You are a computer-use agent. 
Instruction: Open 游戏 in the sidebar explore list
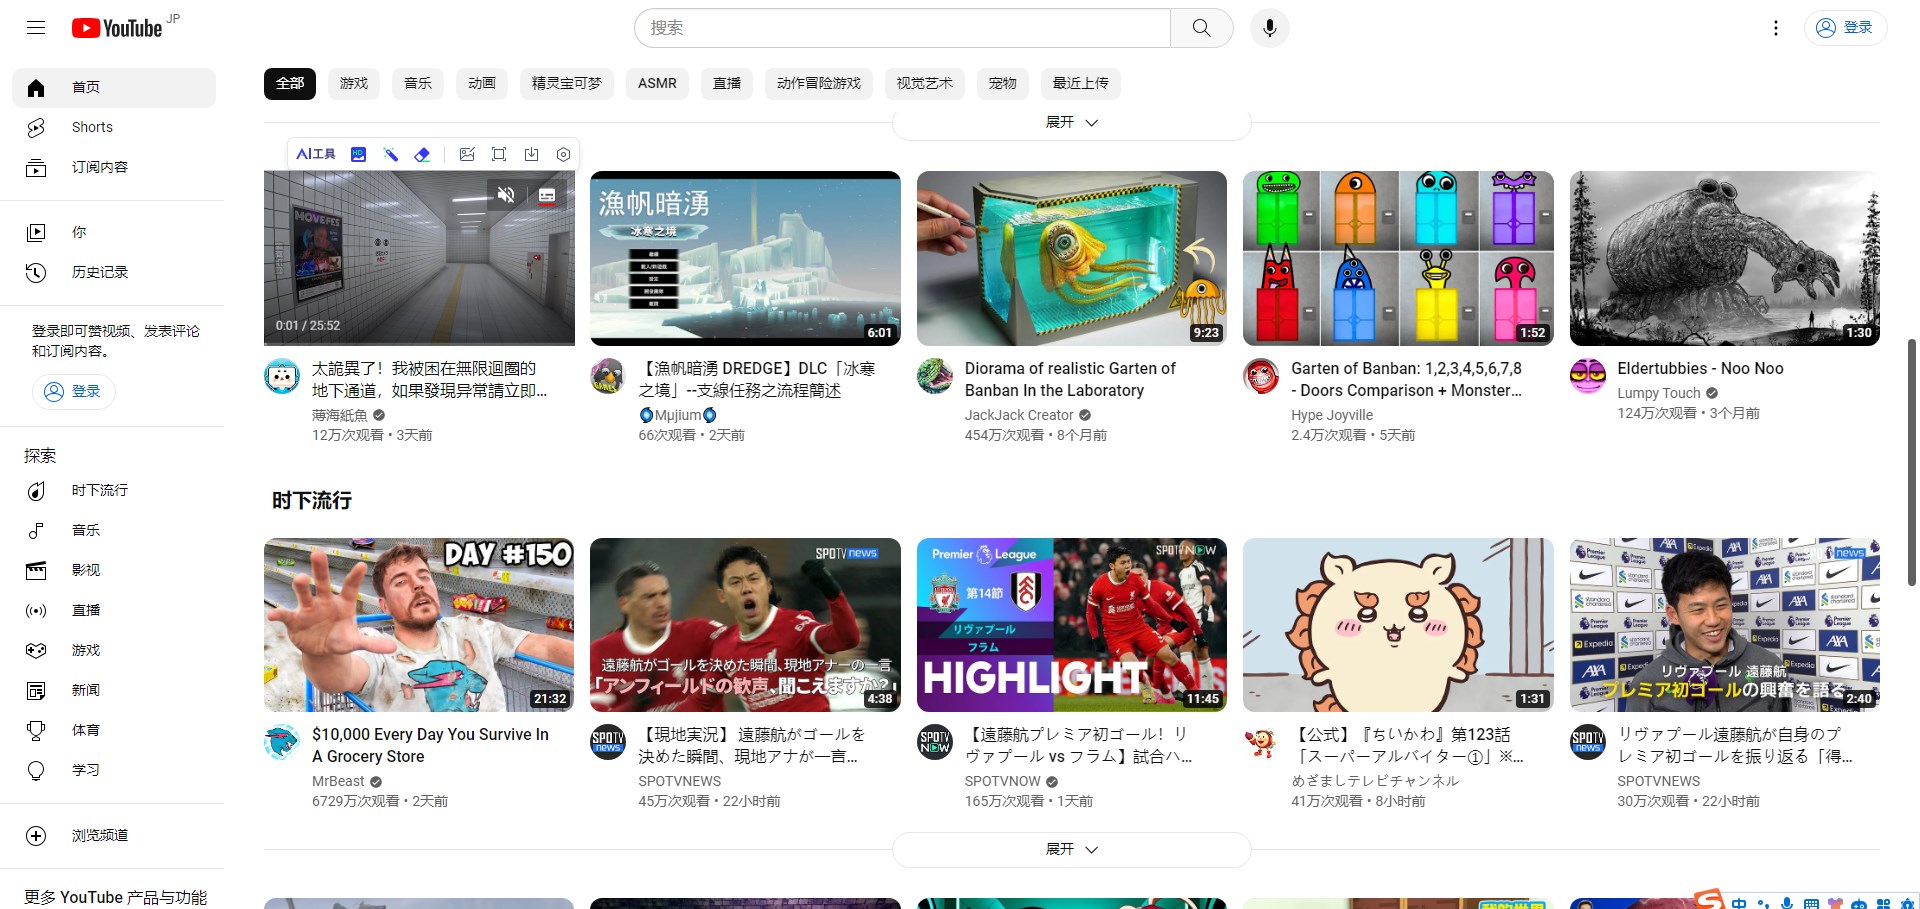point(114,650)
